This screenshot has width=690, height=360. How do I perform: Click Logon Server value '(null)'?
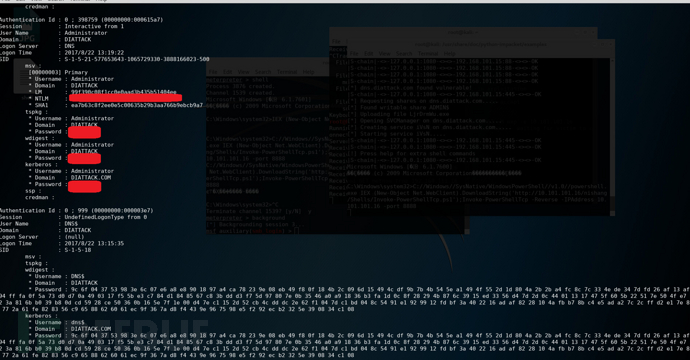(73, 237)
